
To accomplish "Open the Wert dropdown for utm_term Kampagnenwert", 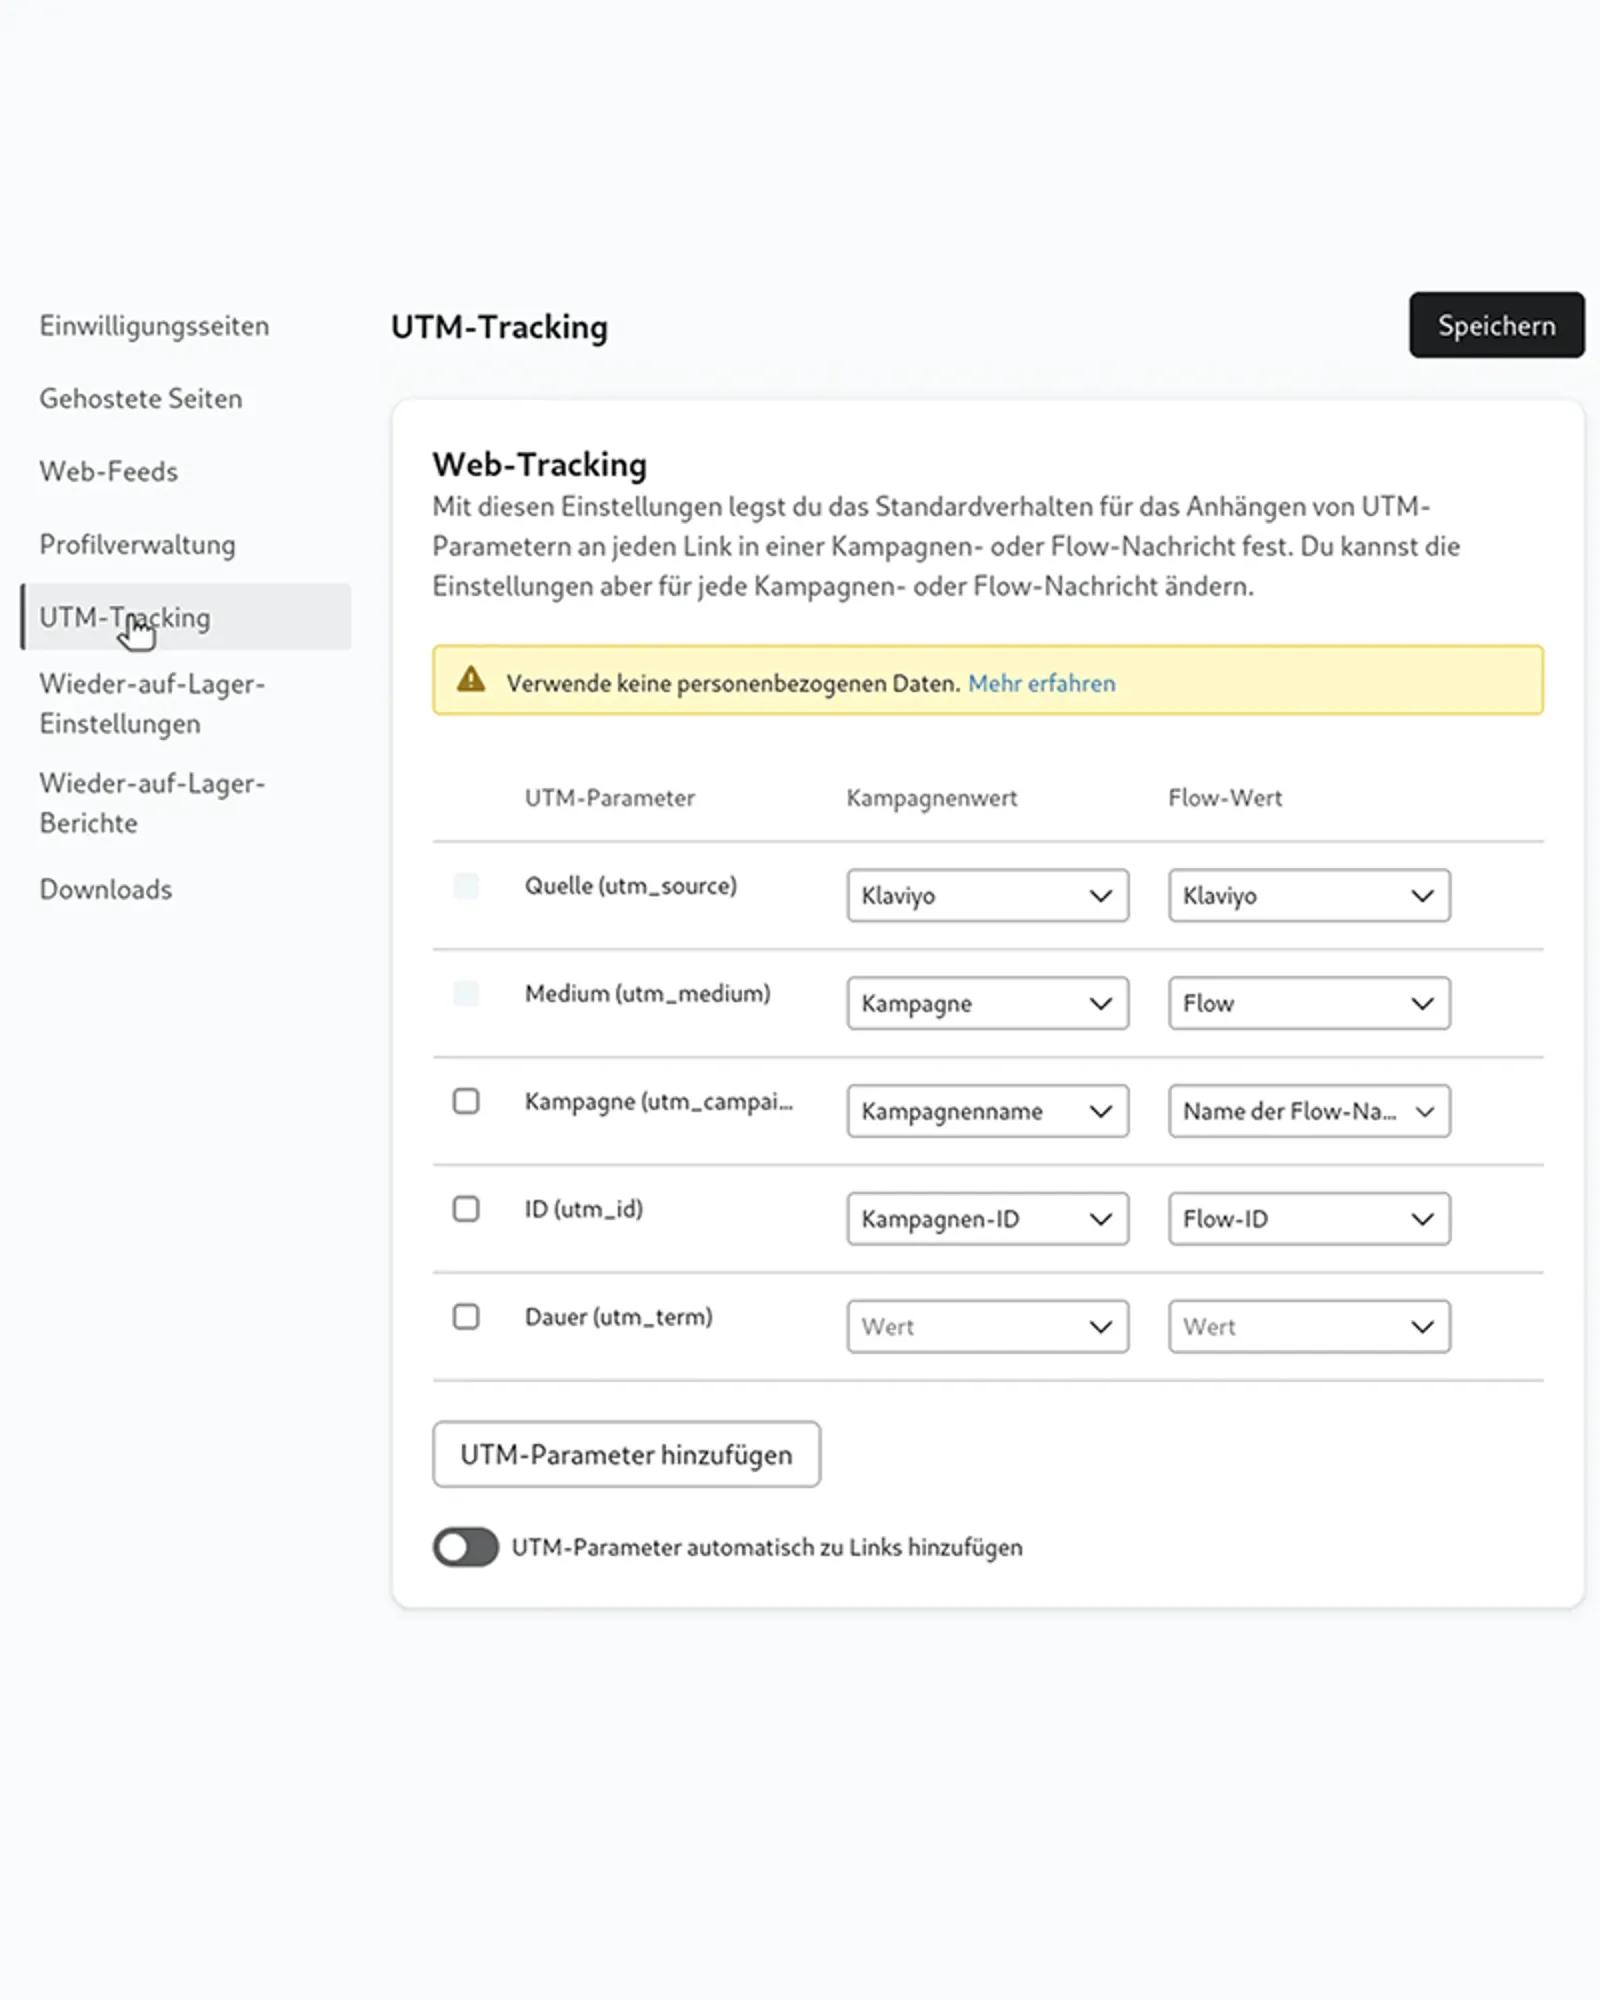I will click(987, 1326).
